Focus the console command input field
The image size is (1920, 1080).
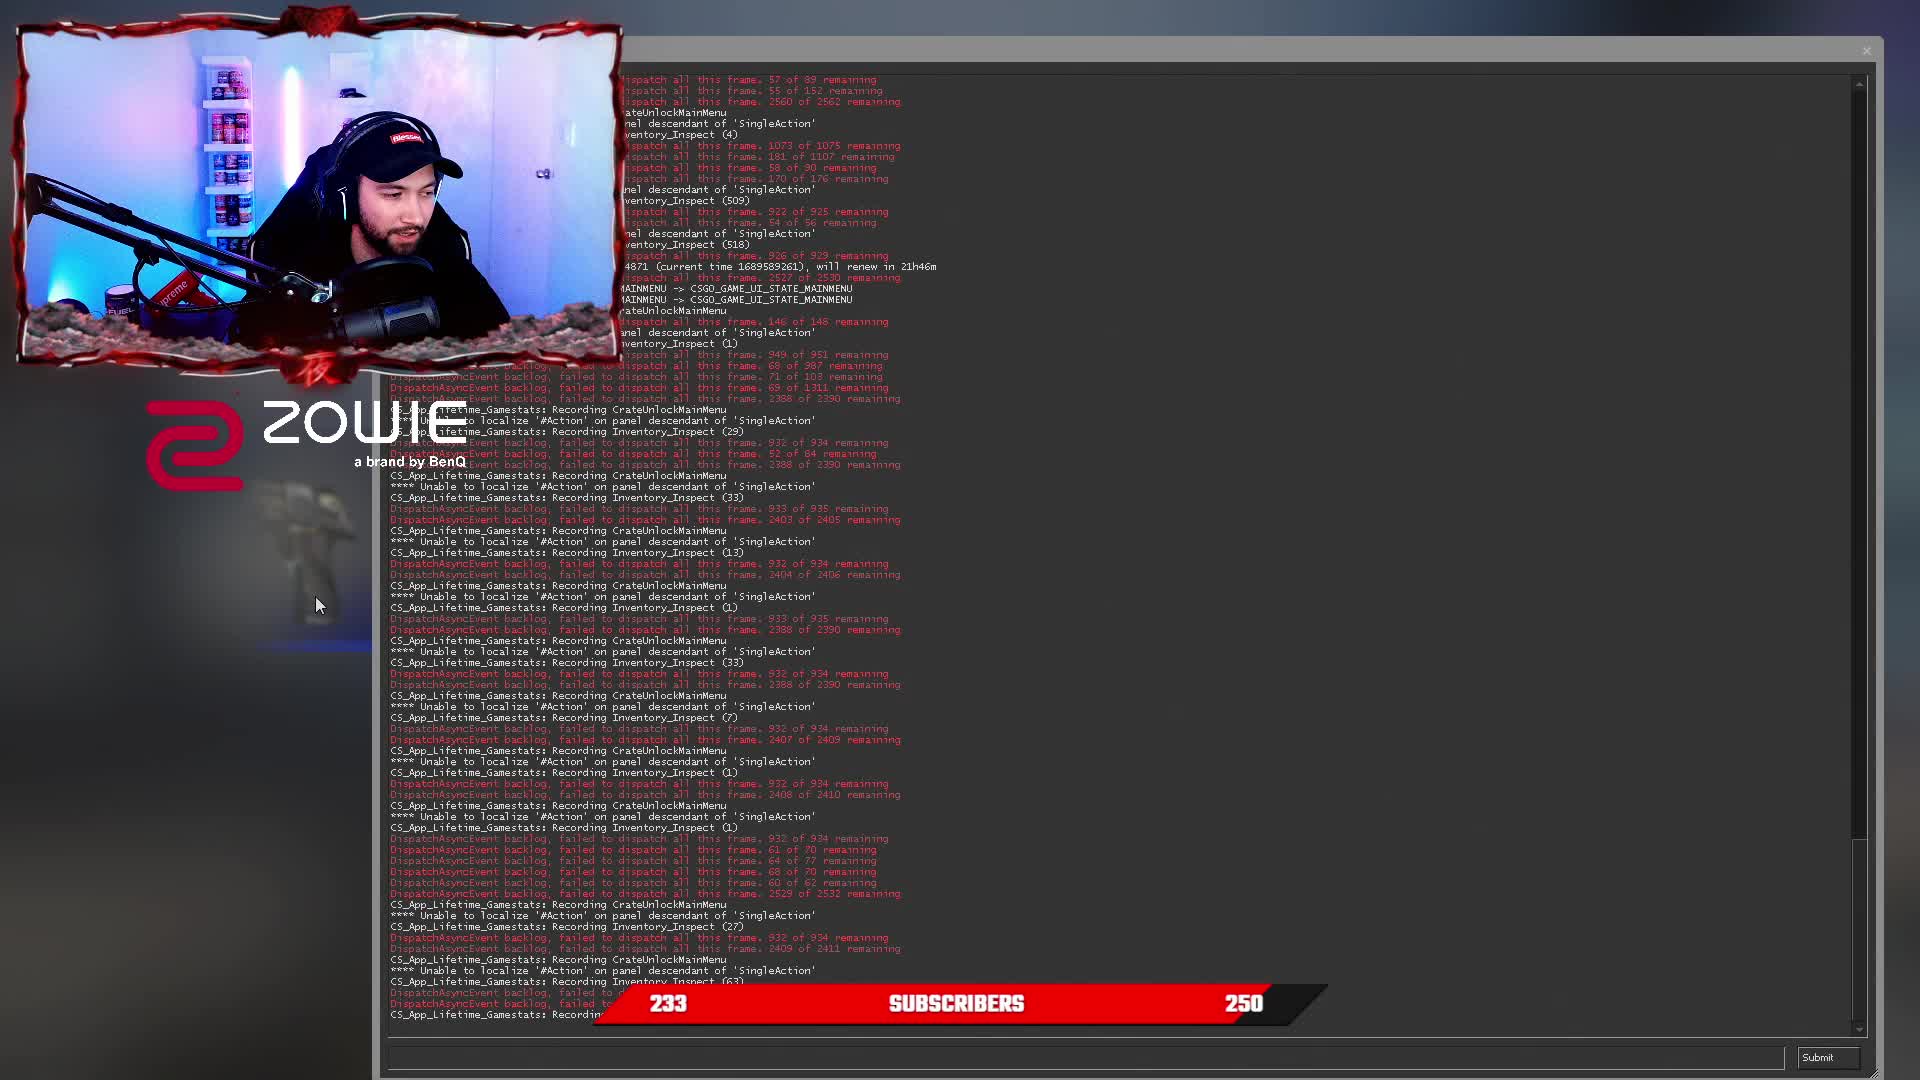[x=1085, y=1058]
